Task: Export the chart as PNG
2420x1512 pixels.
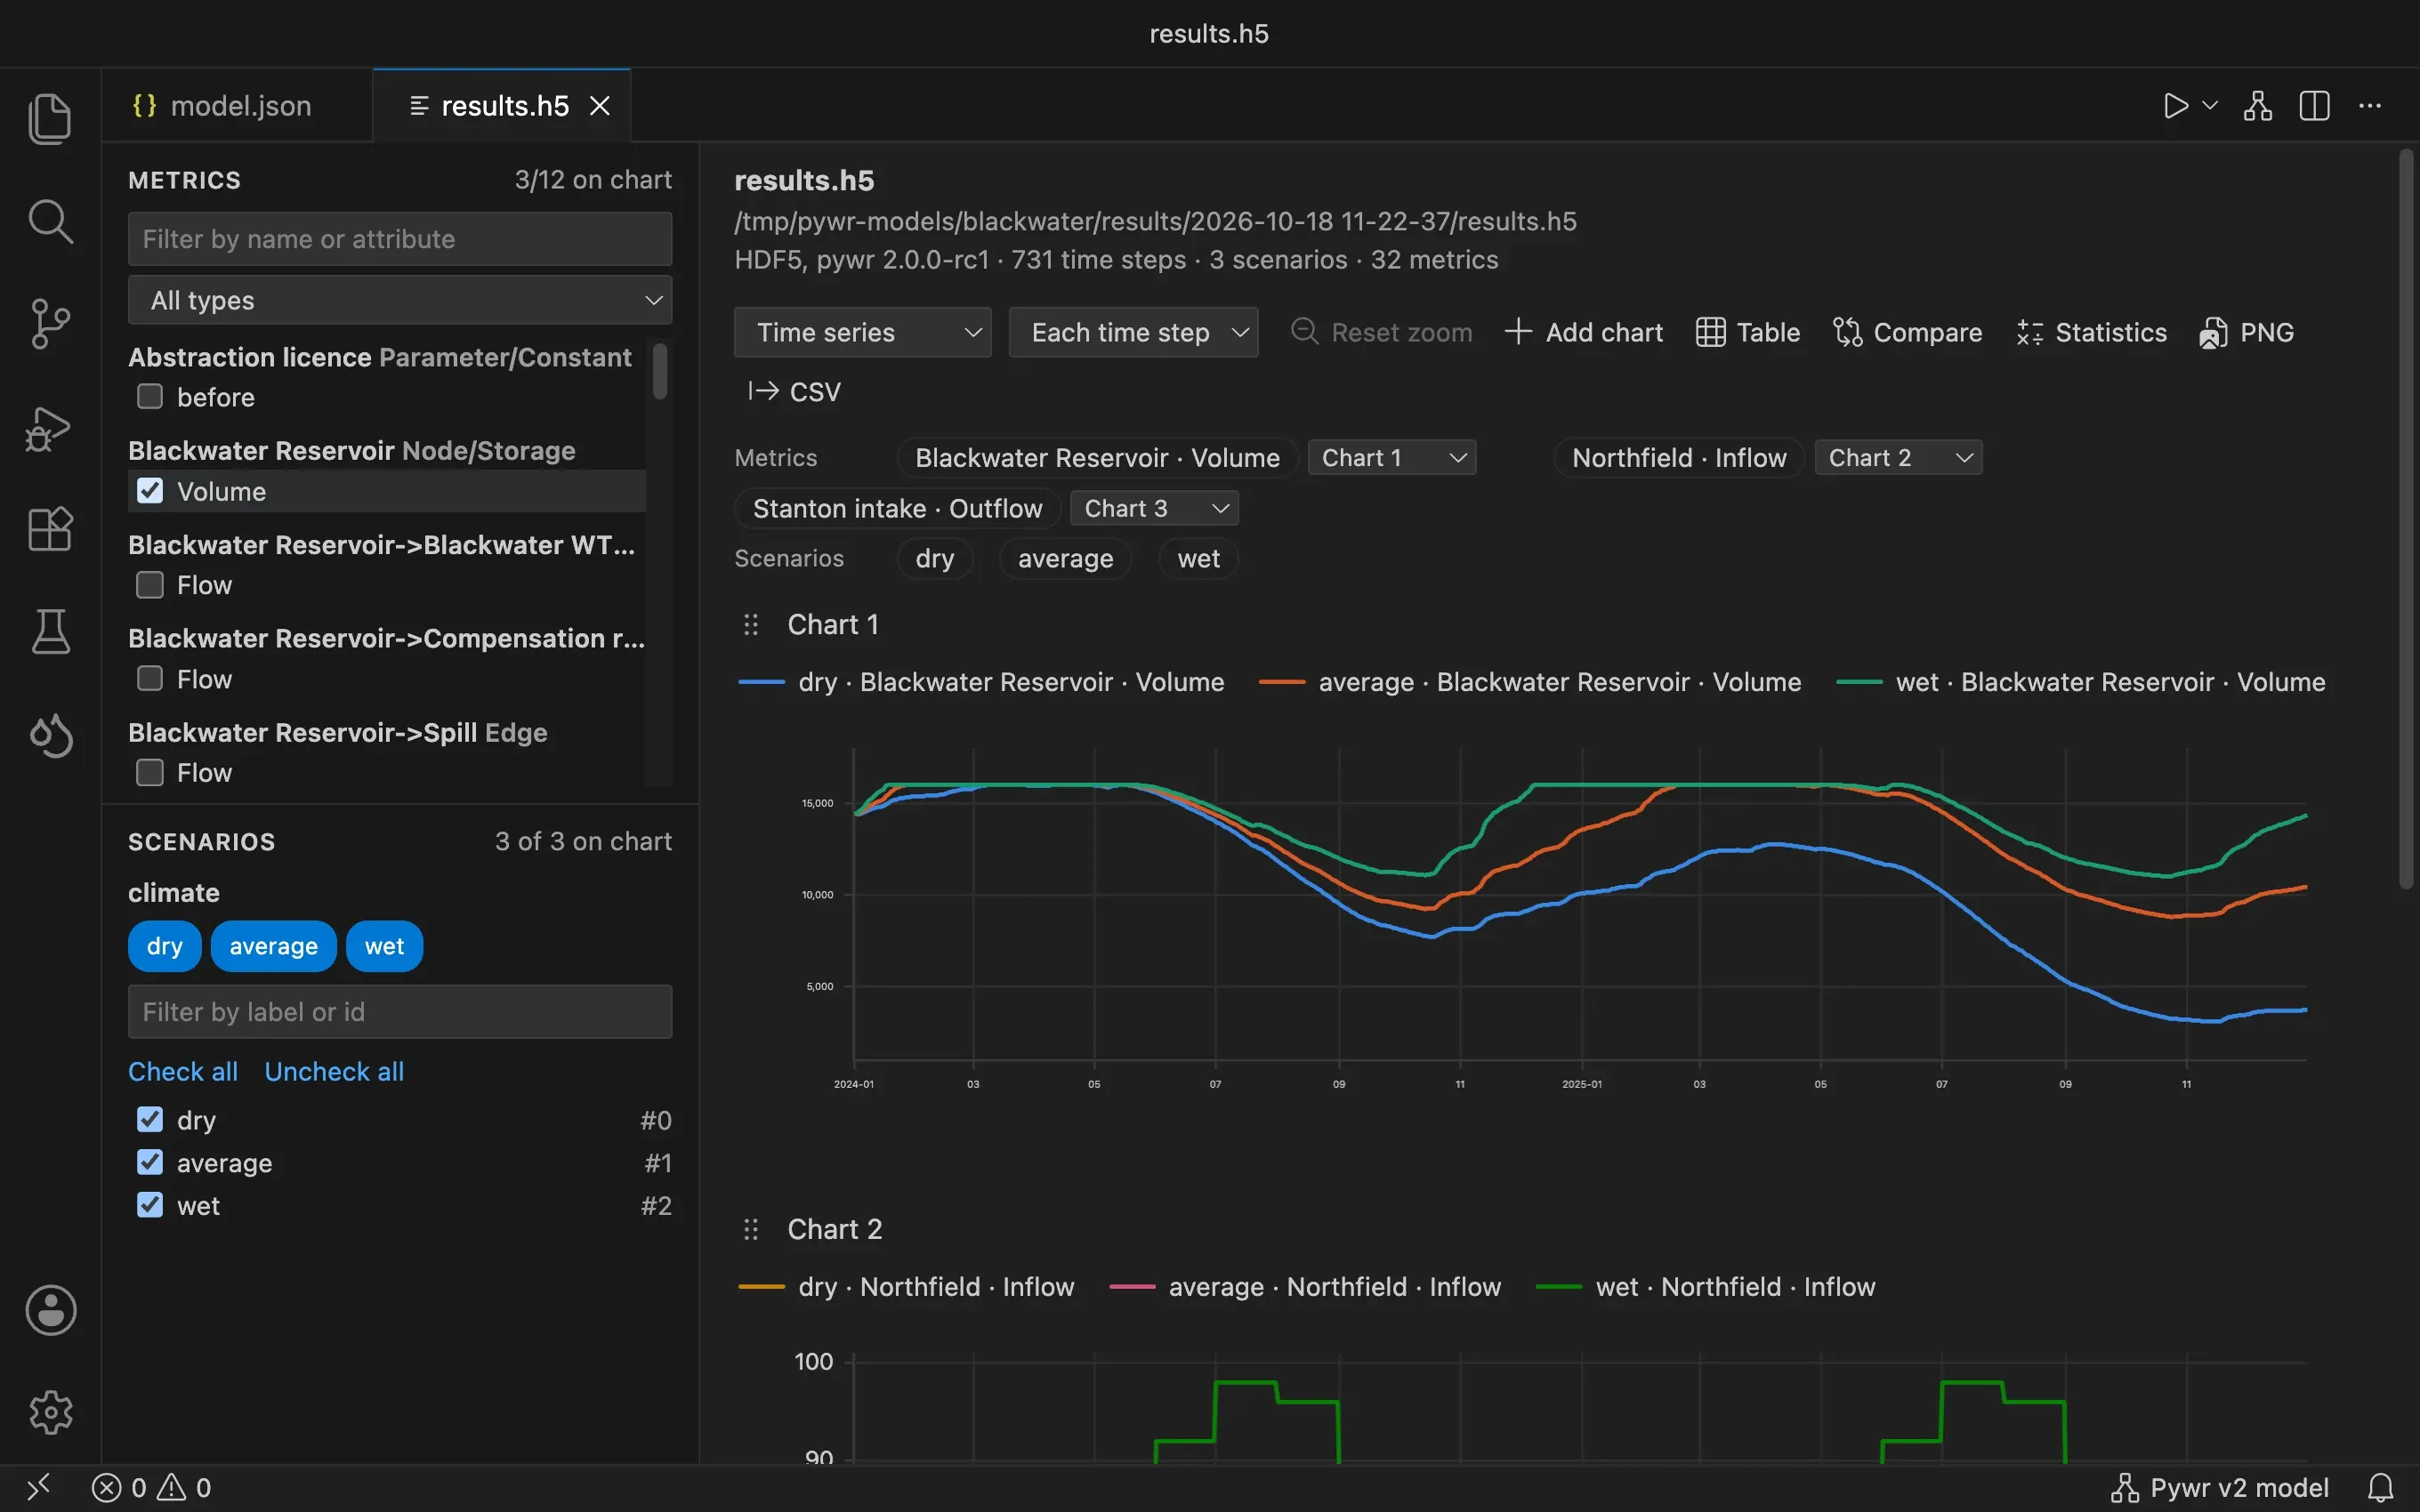Action: (2246, 332)
